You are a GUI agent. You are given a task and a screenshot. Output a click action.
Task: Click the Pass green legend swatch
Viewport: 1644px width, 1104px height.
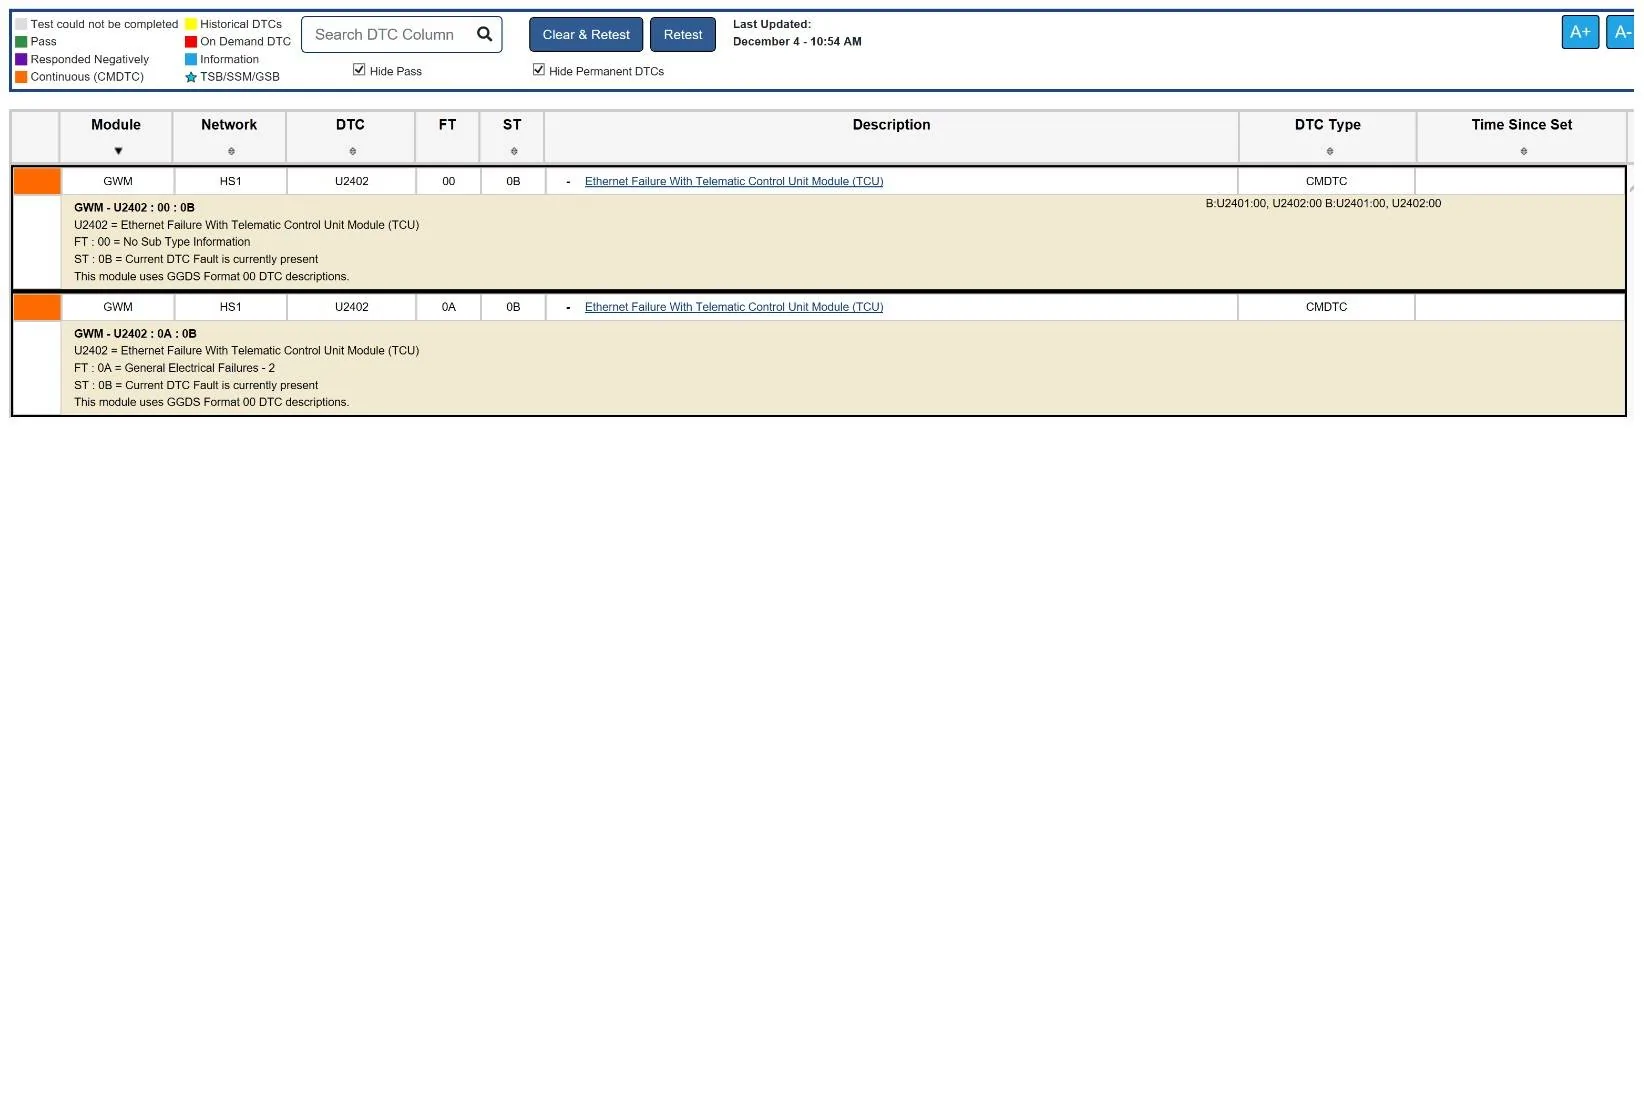[x=21, y=42]
